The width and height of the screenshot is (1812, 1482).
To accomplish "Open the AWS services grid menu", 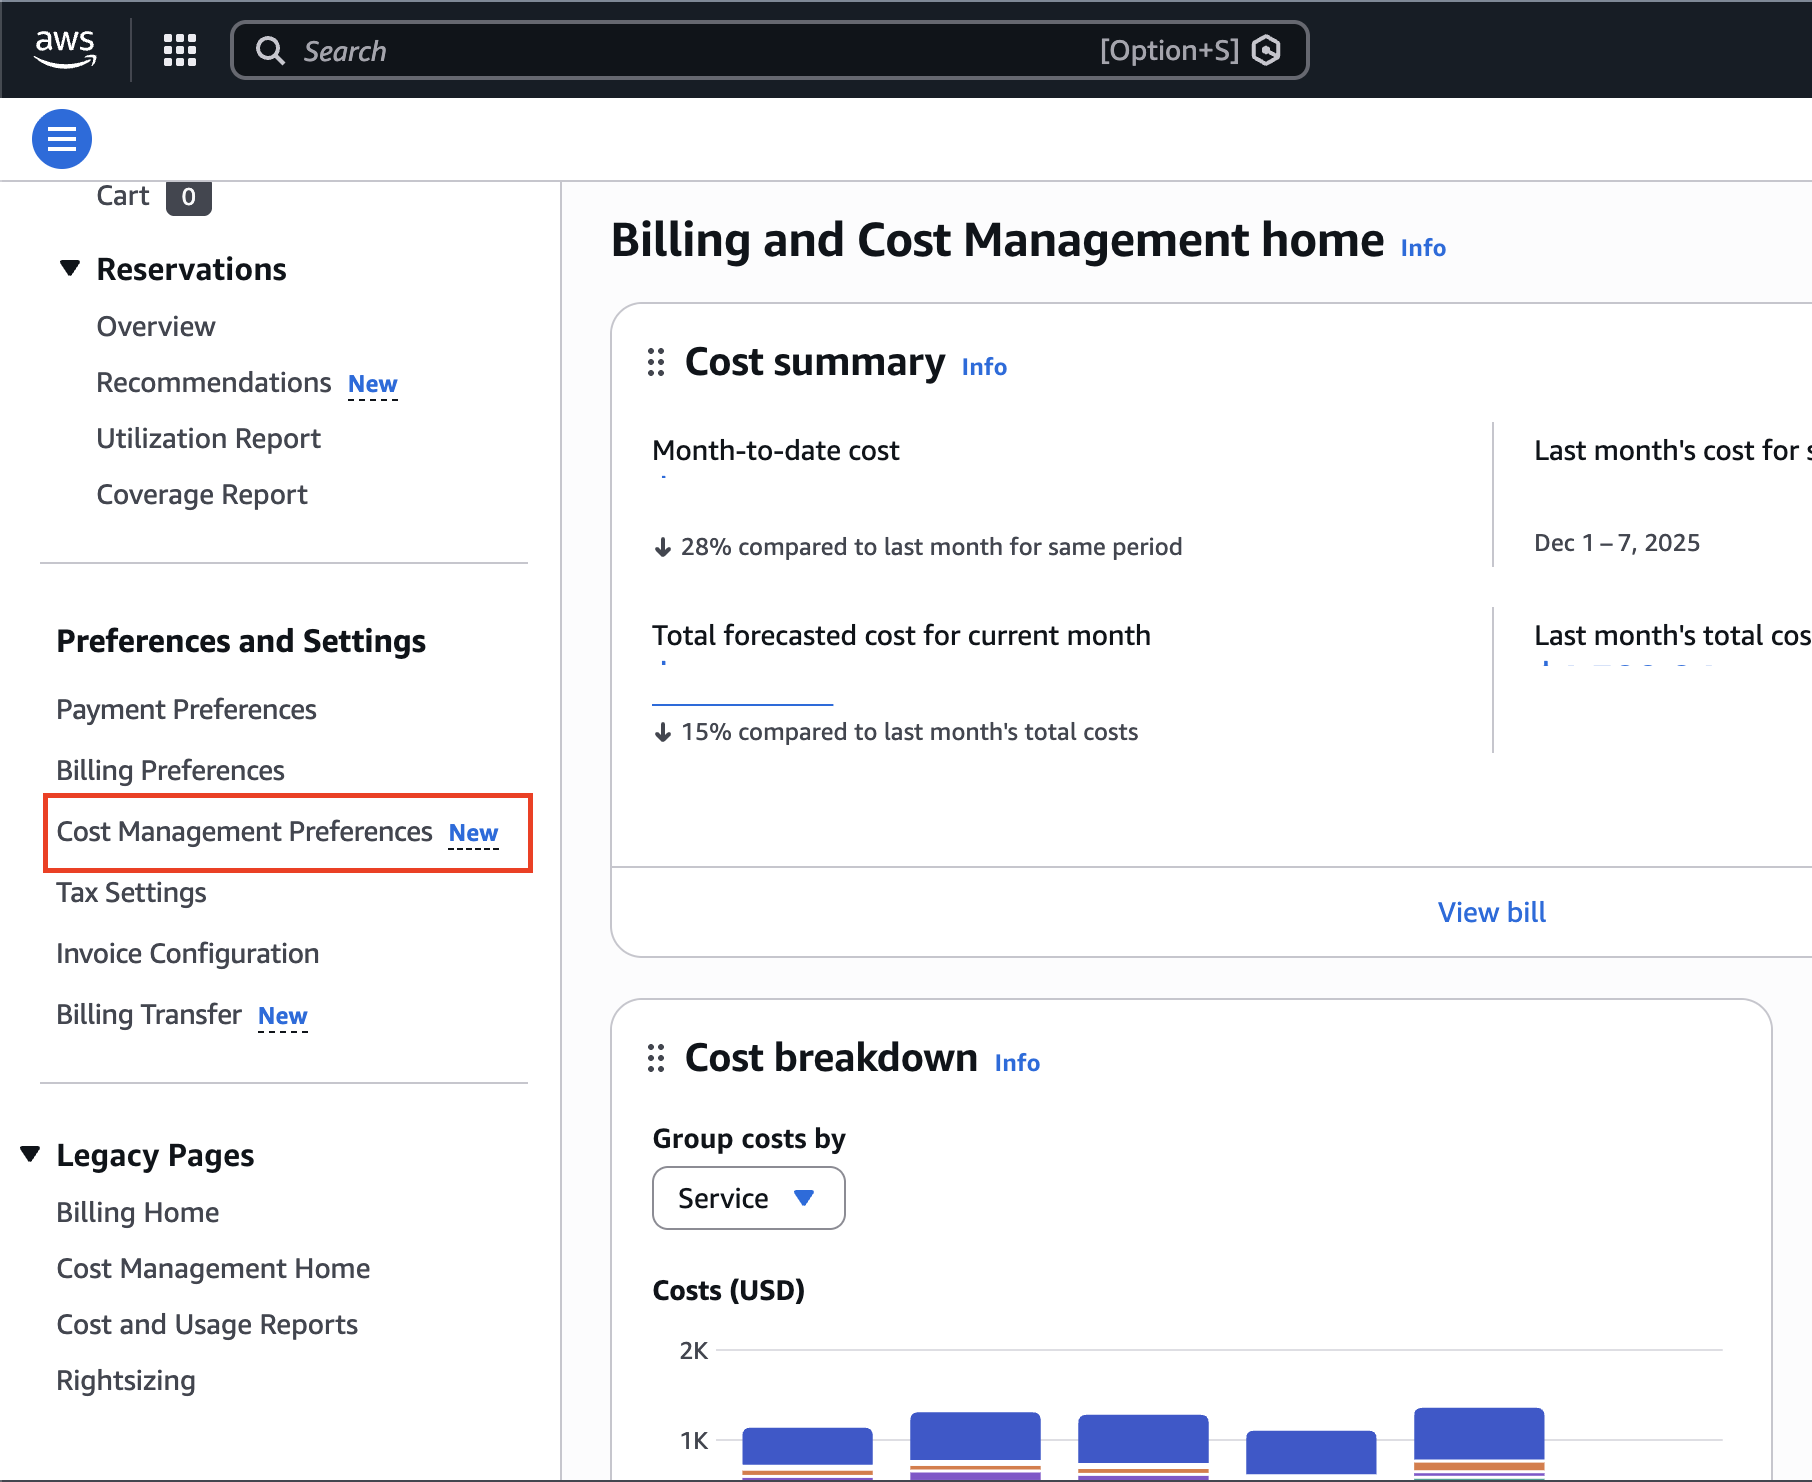I will [180, 50].
